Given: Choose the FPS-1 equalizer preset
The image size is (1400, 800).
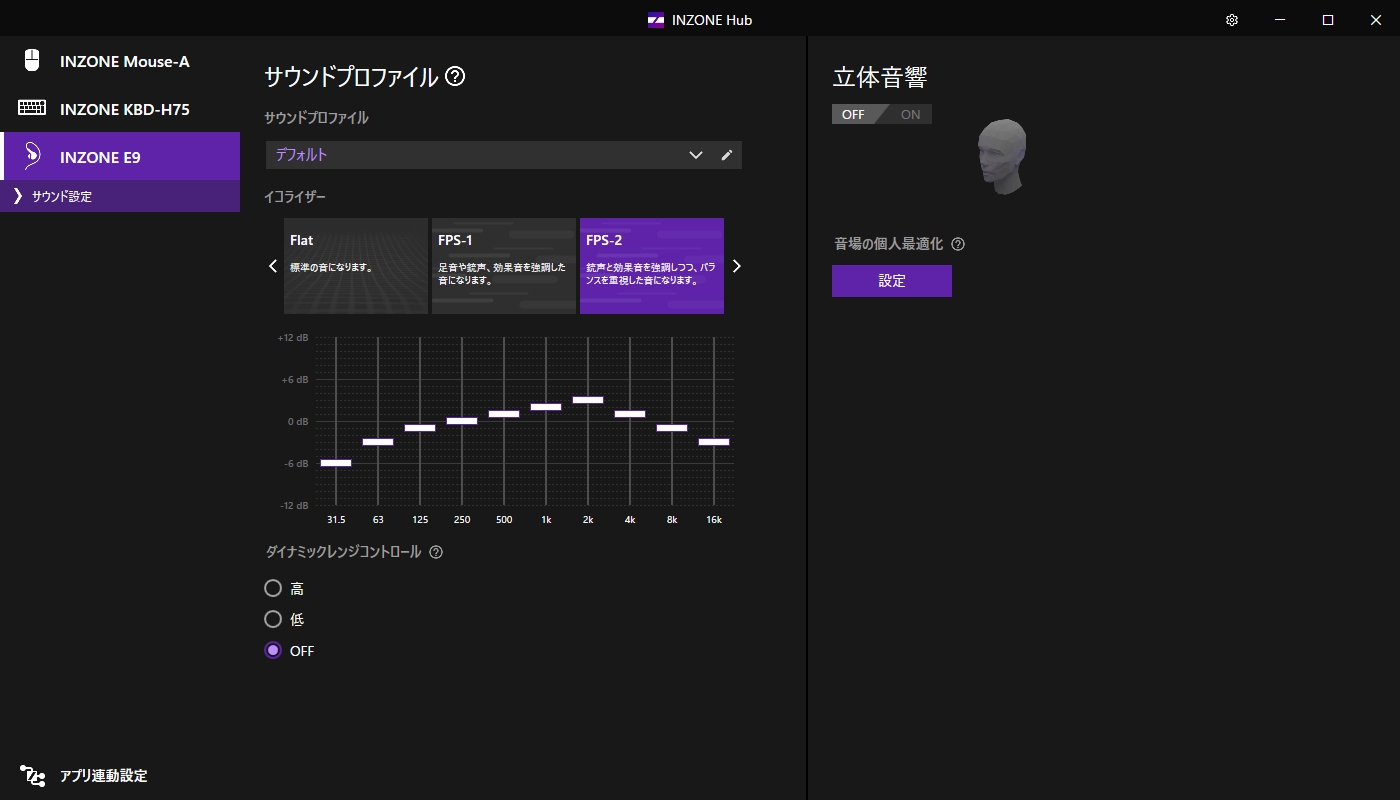Looking at the screenshot, I should (x=504, y=266).
